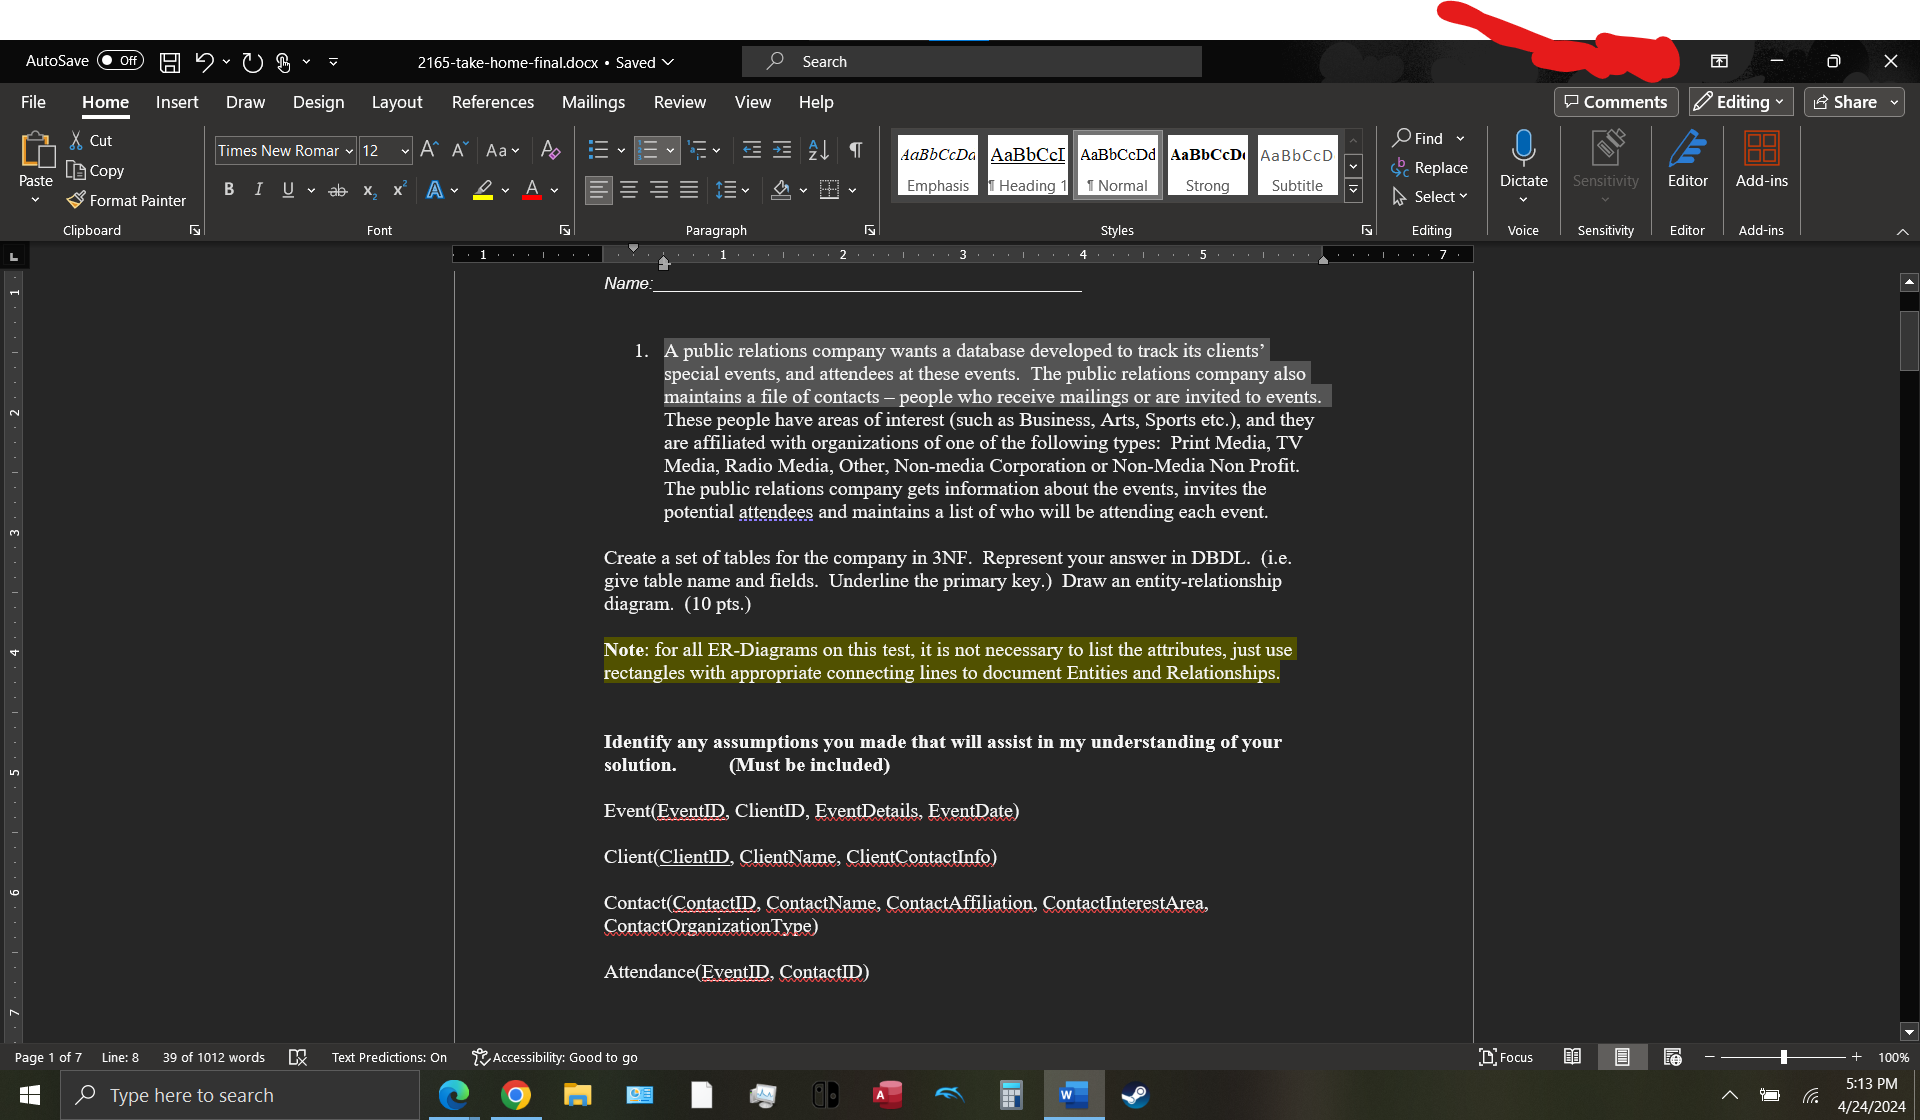Open the Editing mode dropdown
Viewport: 1920px width, 1120px height.
(1741, 102)
